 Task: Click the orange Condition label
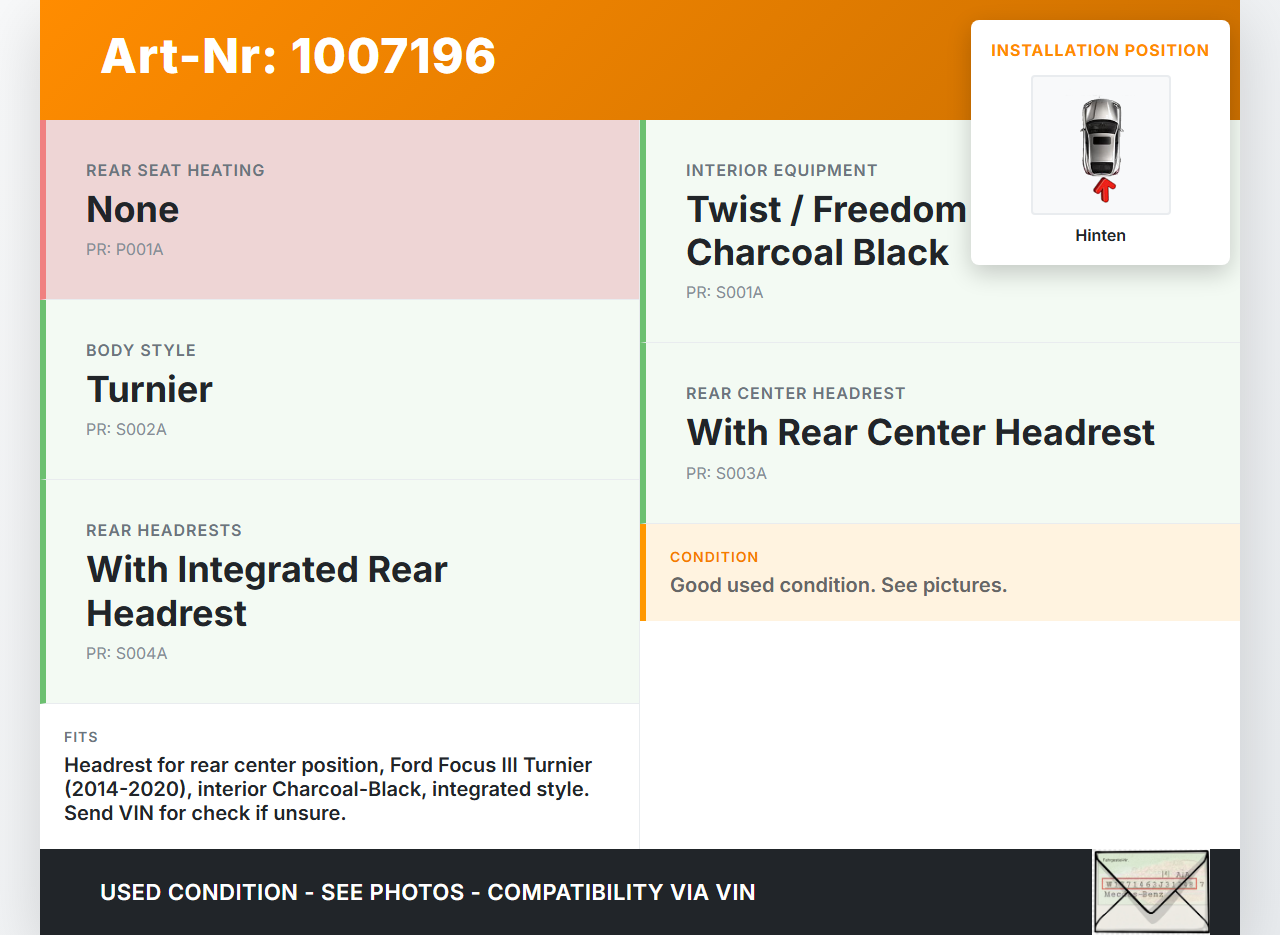click(714, 557)
